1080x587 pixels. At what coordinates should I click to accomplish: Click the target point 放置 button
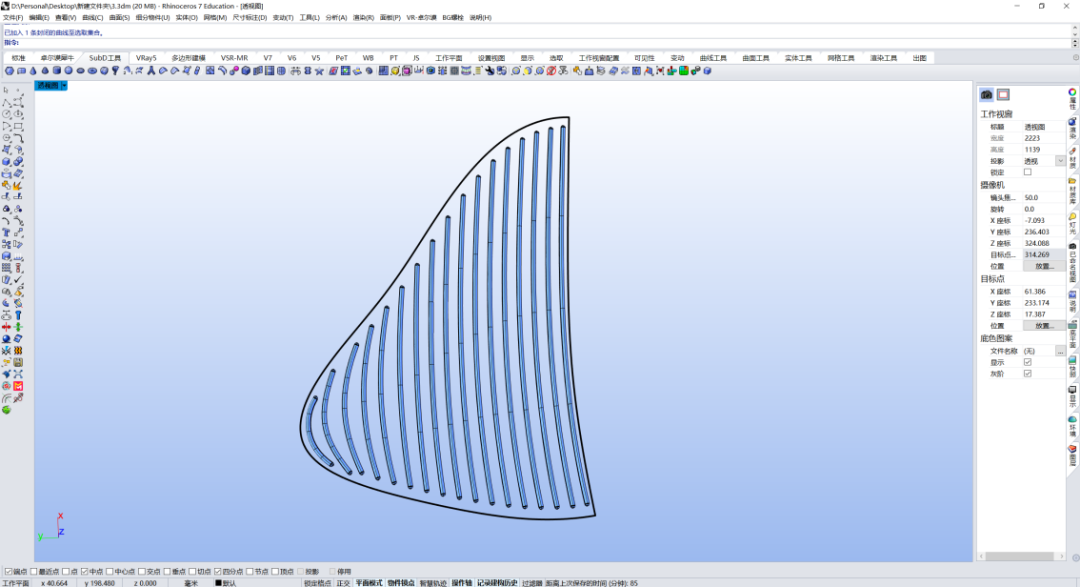pyautogui.click(x=1044, y=326)
